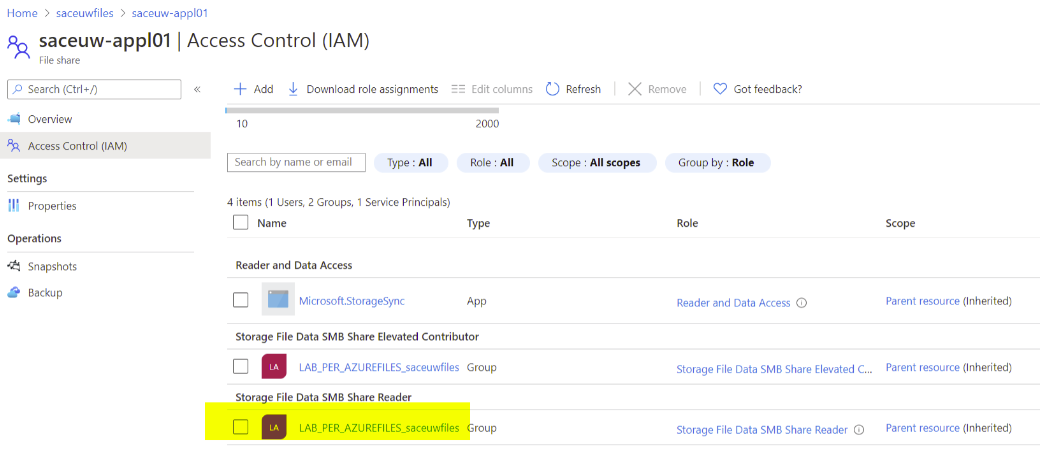Go to saceuwfiles breadcrumb
The image size is (1040, 459).
tap(86, 13)
